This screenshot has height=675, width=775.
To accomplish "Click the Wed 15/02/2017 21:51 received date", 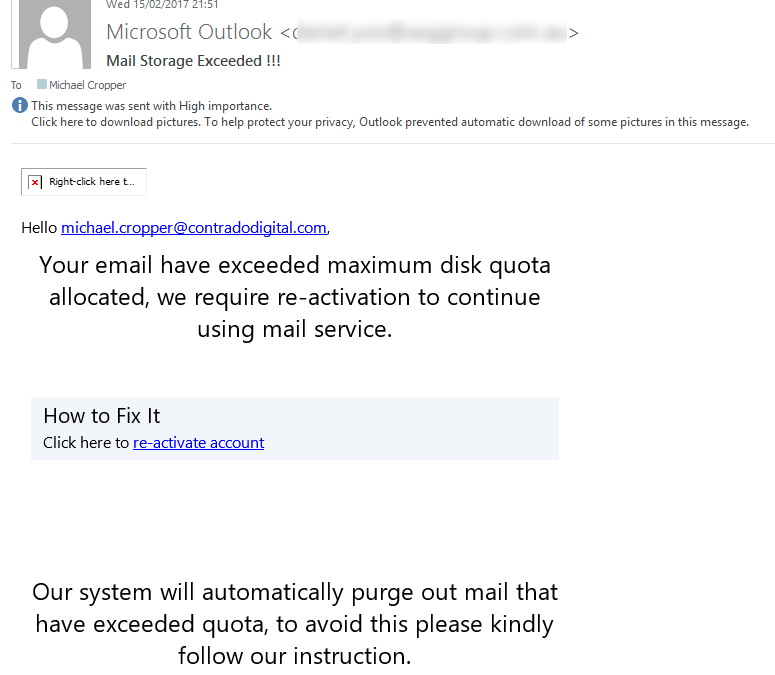I will pyautogui.click(x=162, y=4).
